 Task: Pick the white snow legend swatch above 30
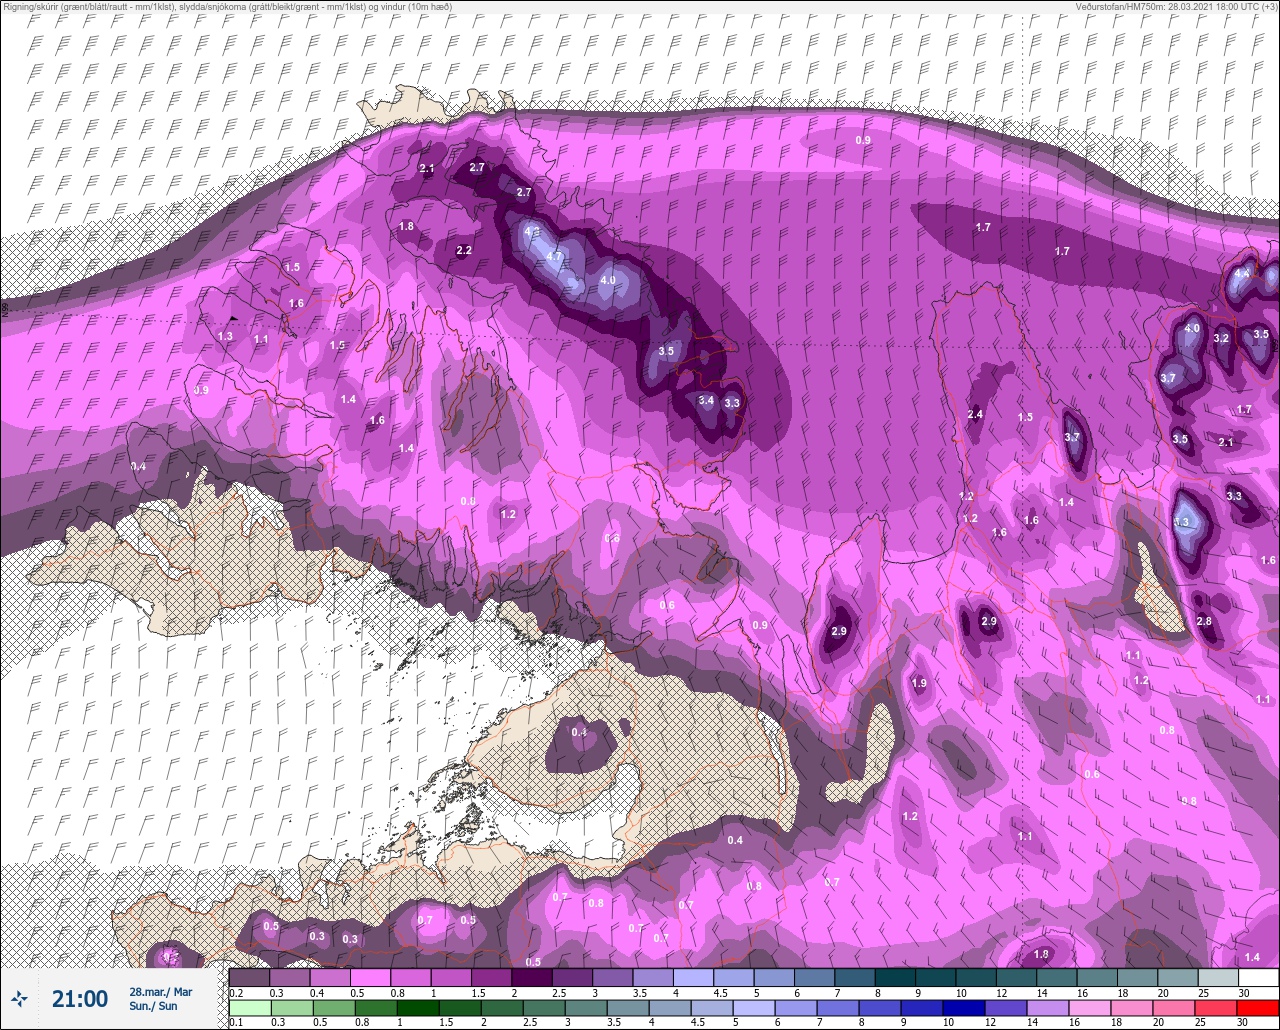(1258, 977)
